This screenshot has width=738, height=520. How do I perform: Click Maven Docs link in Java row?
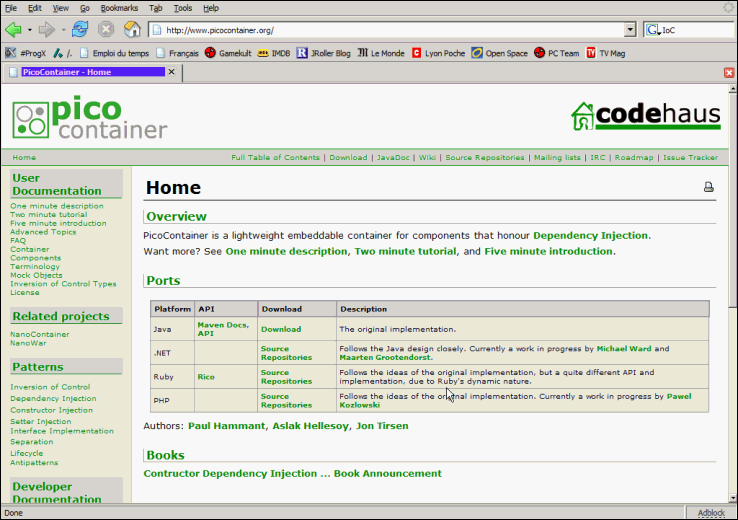click(x=223, y=325)
